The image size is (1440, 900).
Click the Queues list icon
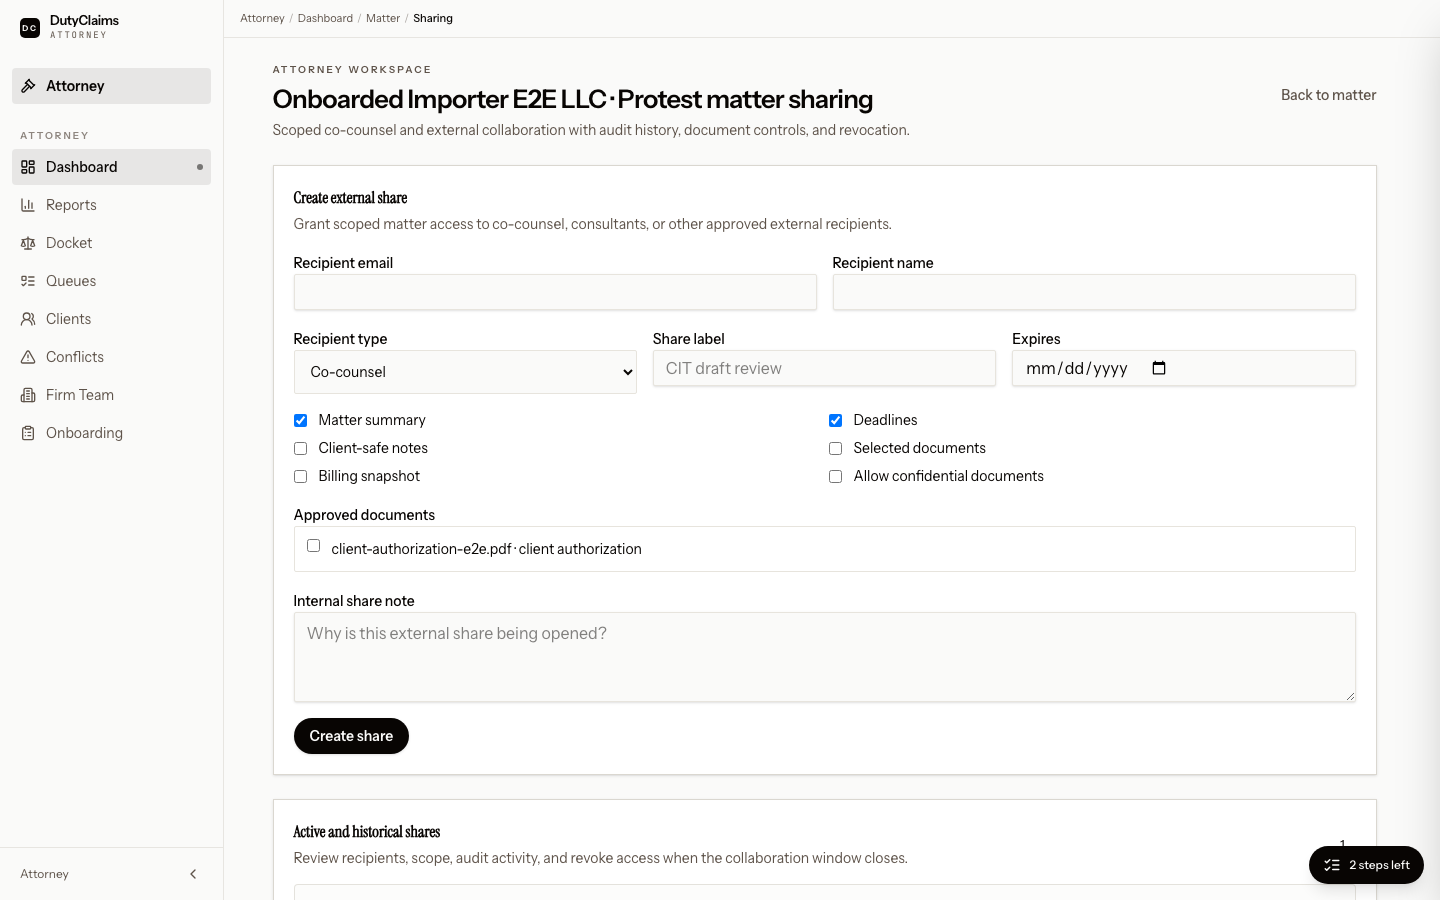coord(28,281)
